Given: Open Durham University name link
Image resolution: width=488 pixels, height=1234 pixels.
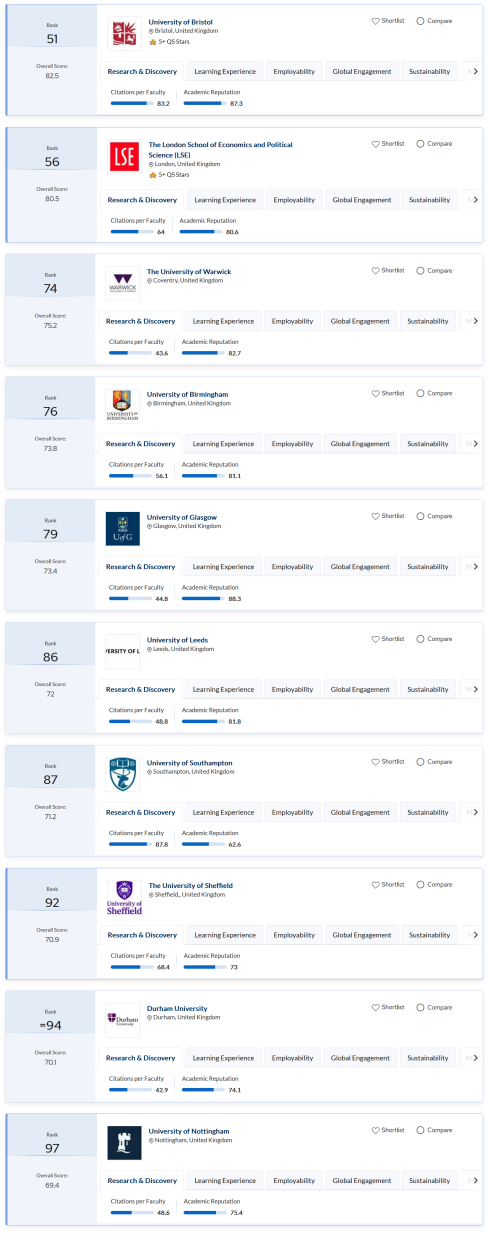Looking at the screenshot, I should pos(176,1008).
